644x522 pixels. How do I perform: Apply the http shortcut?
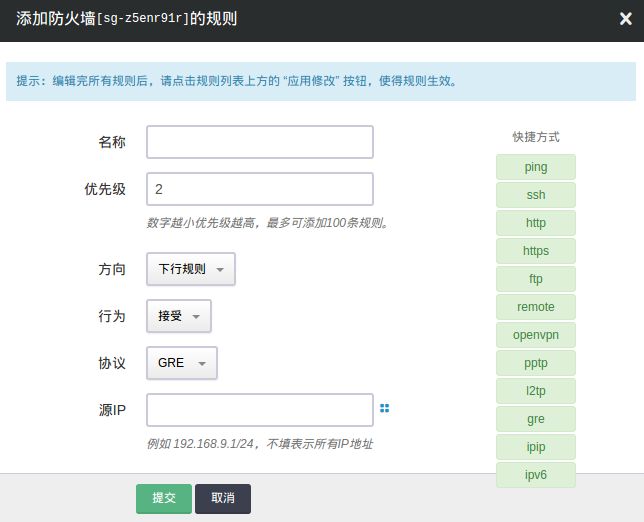tap(536, 223)
